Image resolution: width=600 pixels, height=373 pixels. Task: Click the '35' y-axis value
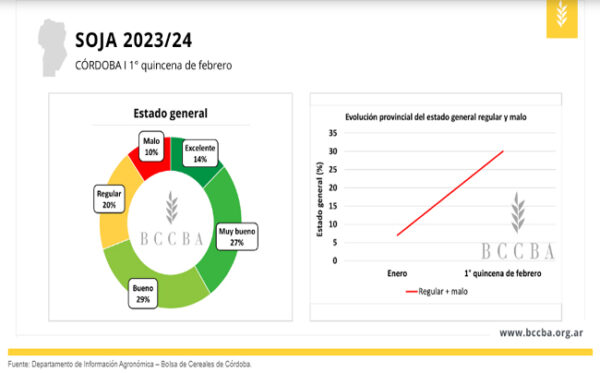click(x=333, y=133)
